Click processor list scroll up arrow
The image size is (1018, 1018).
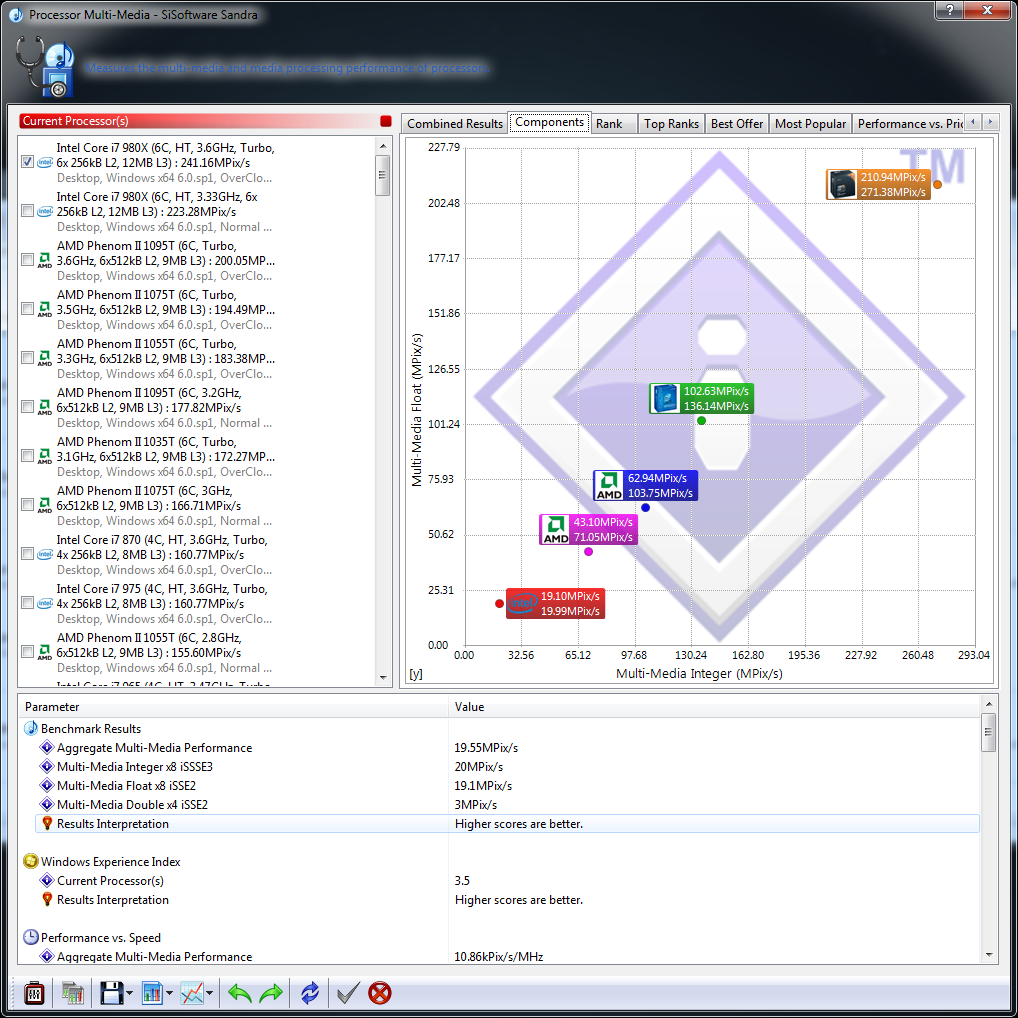[x=383, y=146]
